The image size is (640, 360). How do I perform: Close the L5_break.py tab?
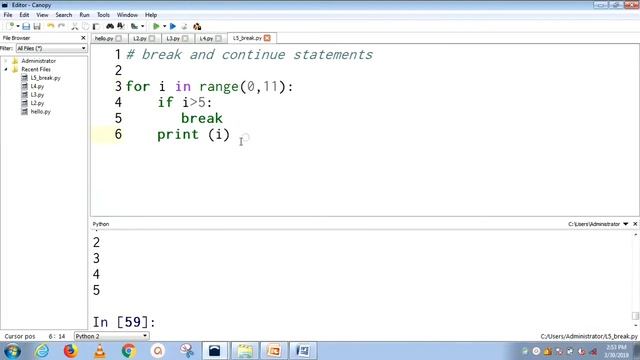267,38
